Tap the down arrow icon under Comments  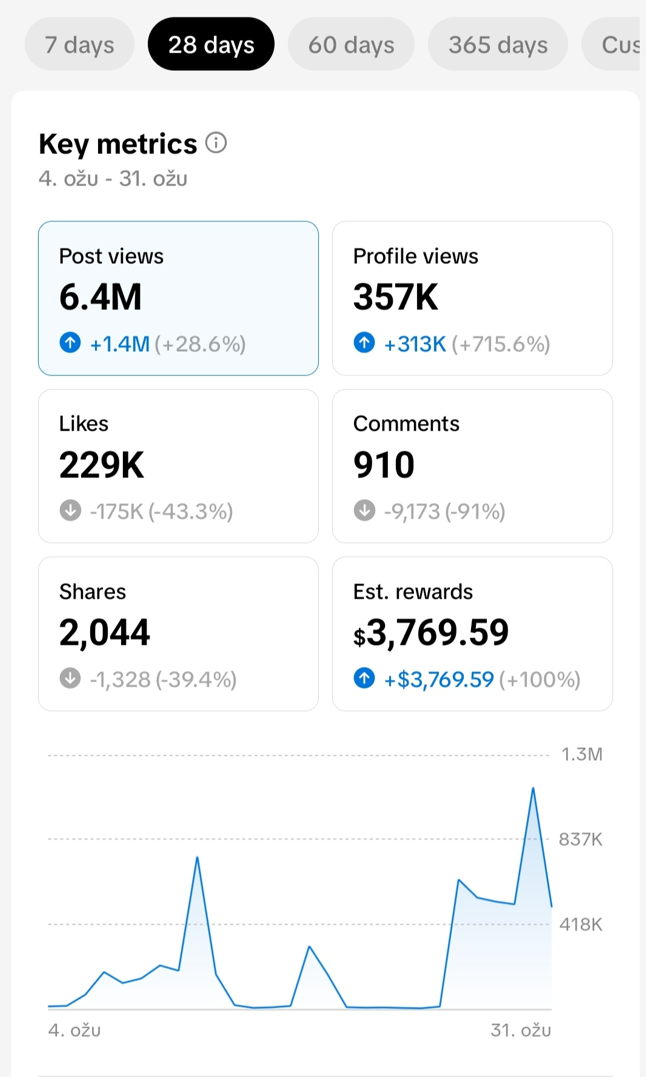point(364,511)
